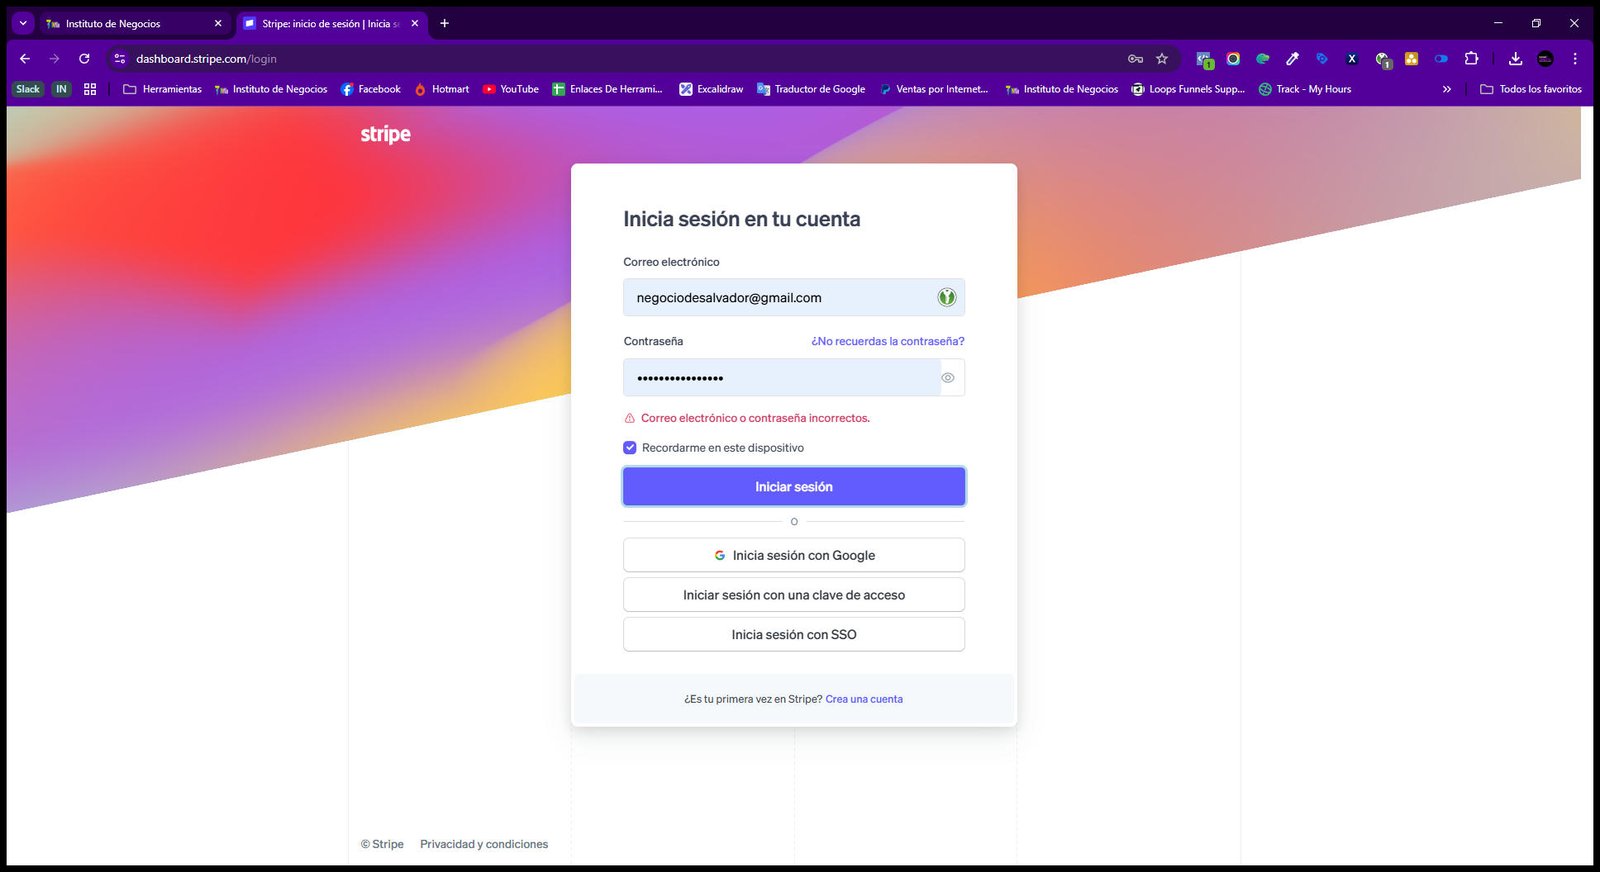This screenshot has height=872, width=1600.
Task: Open the Extensions puzzle piece menu
Action: tap(1471, 59)
